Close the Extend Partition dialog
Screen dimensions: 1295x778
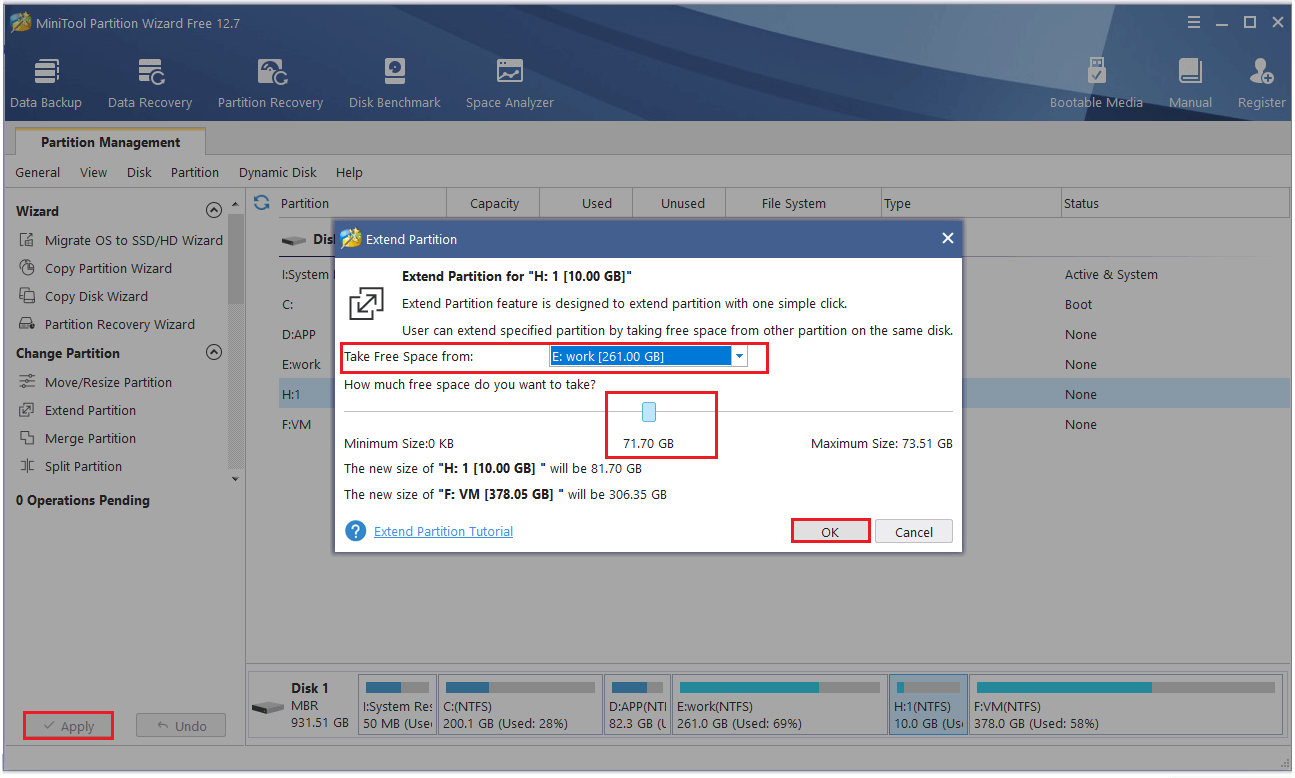coord(947,239)
